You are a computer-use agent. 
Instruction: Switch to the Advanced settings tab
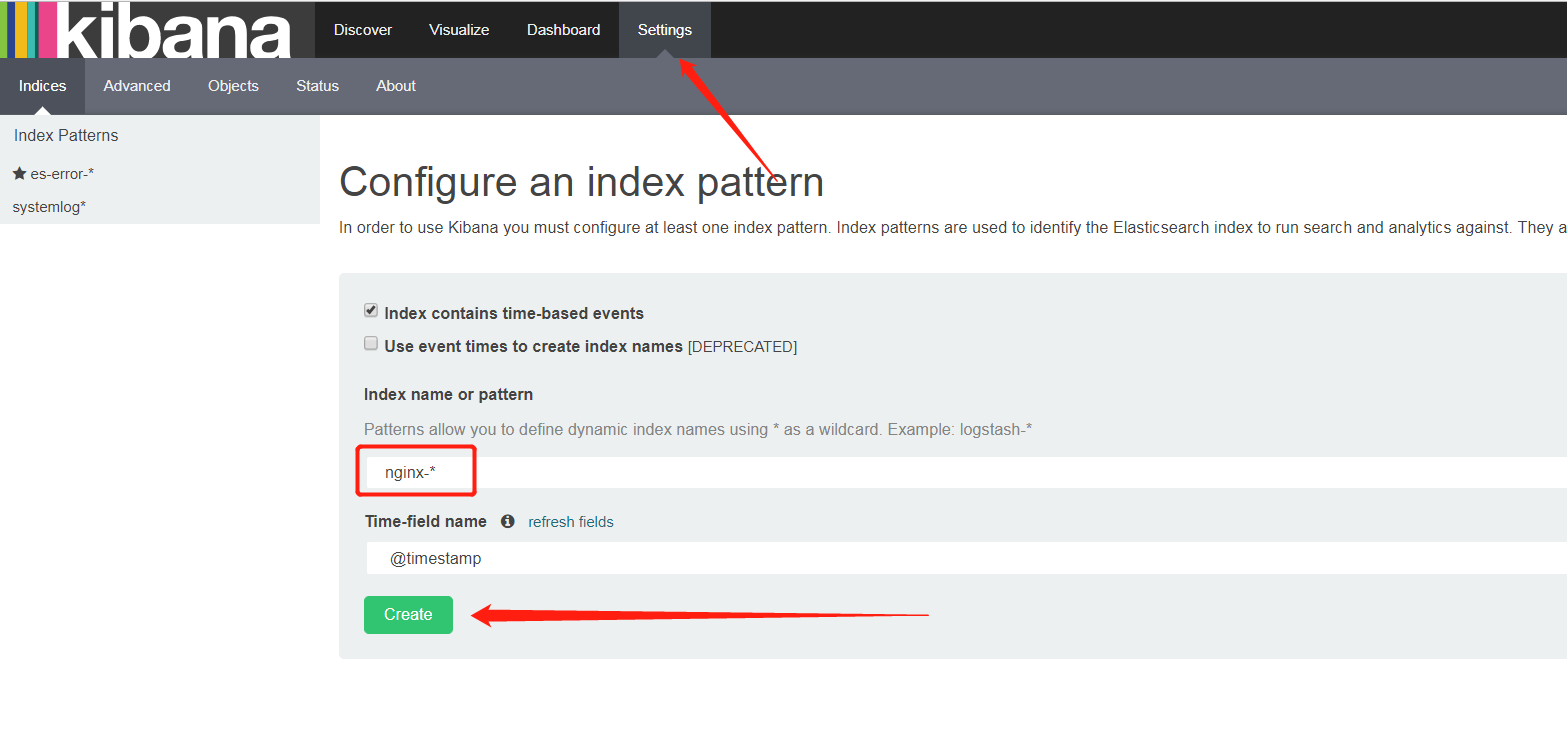[x=136, y=85]
